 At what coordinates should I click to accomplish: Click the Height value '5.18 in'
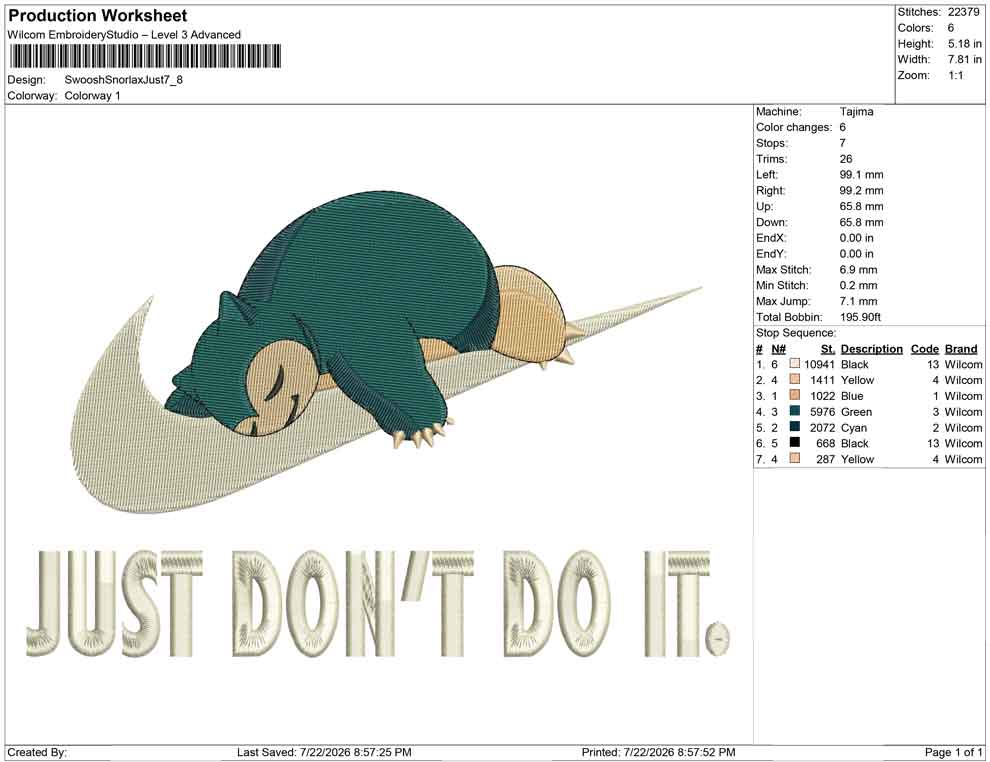[965, 44]
